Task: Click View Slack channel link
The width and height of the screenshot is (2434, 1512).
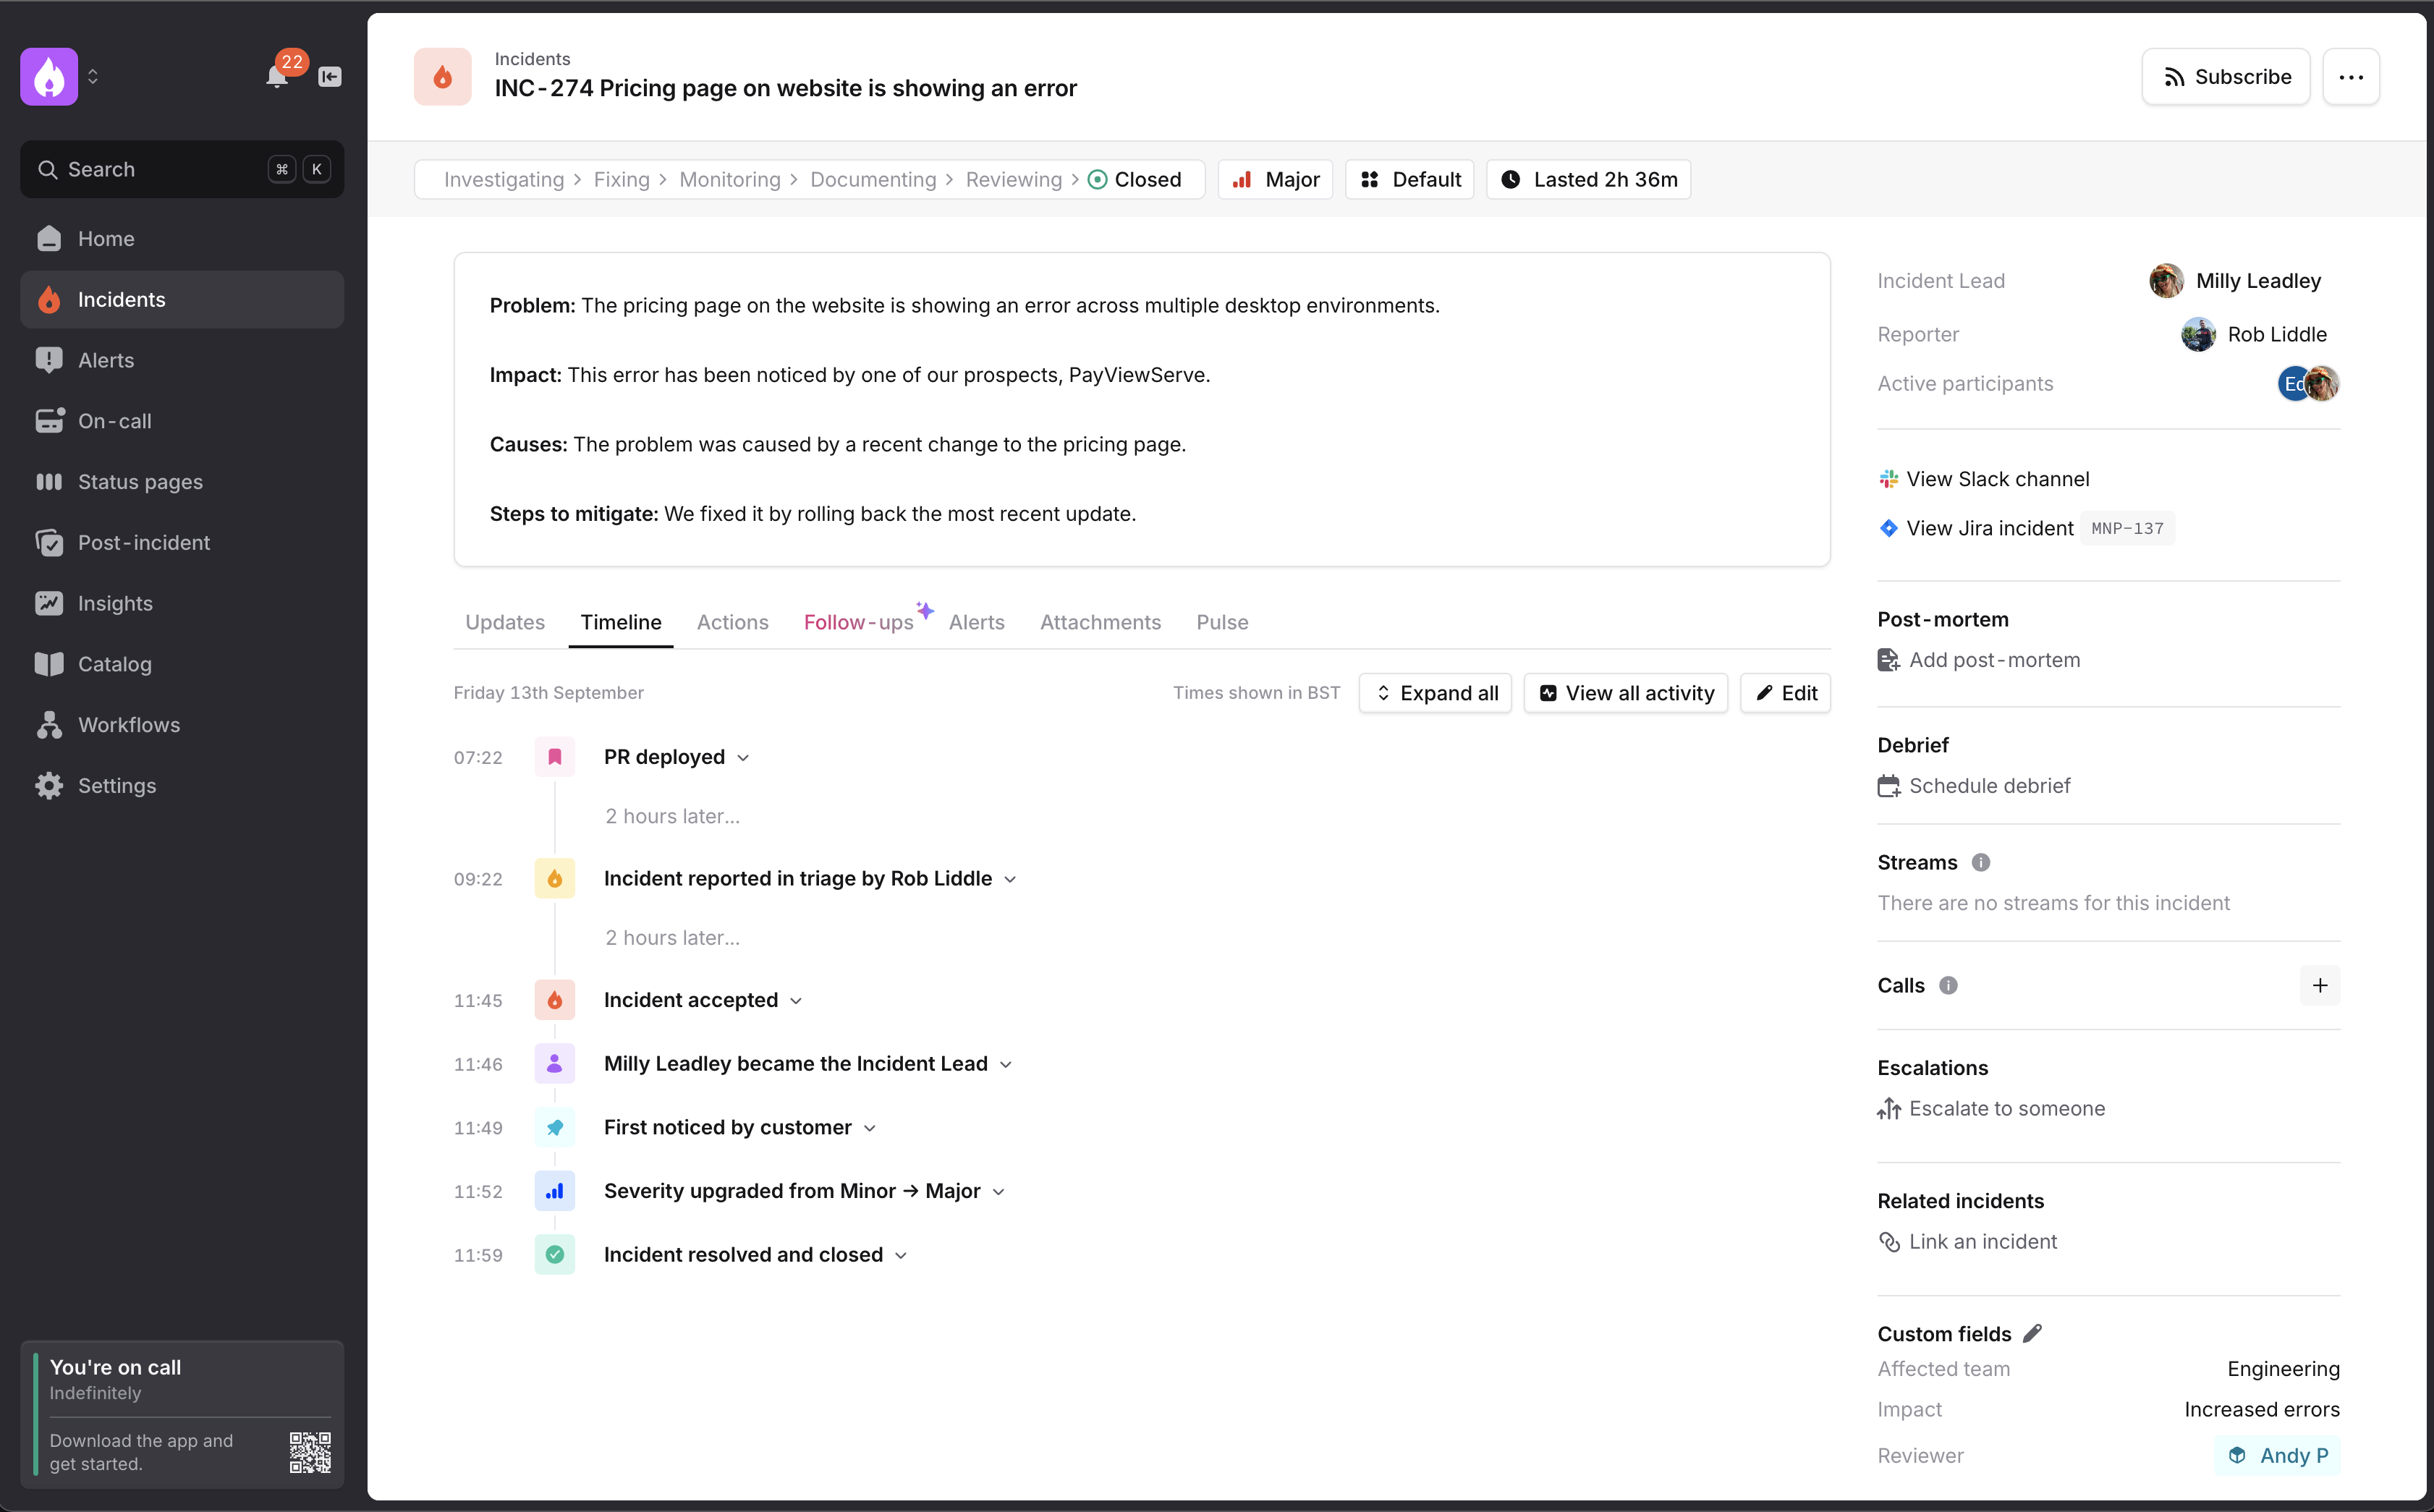Action: pos(1997,479)
